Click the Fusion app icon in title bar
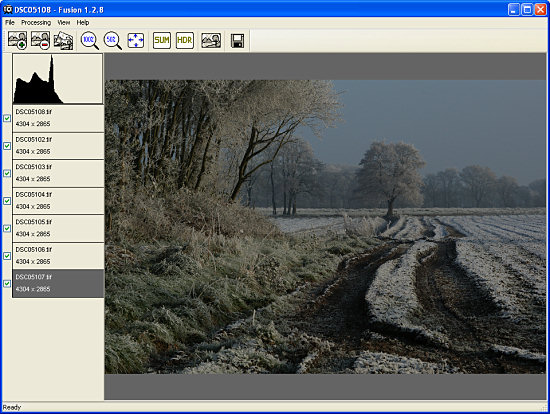The width and height of the screenshot is (550, 414). 7,9
